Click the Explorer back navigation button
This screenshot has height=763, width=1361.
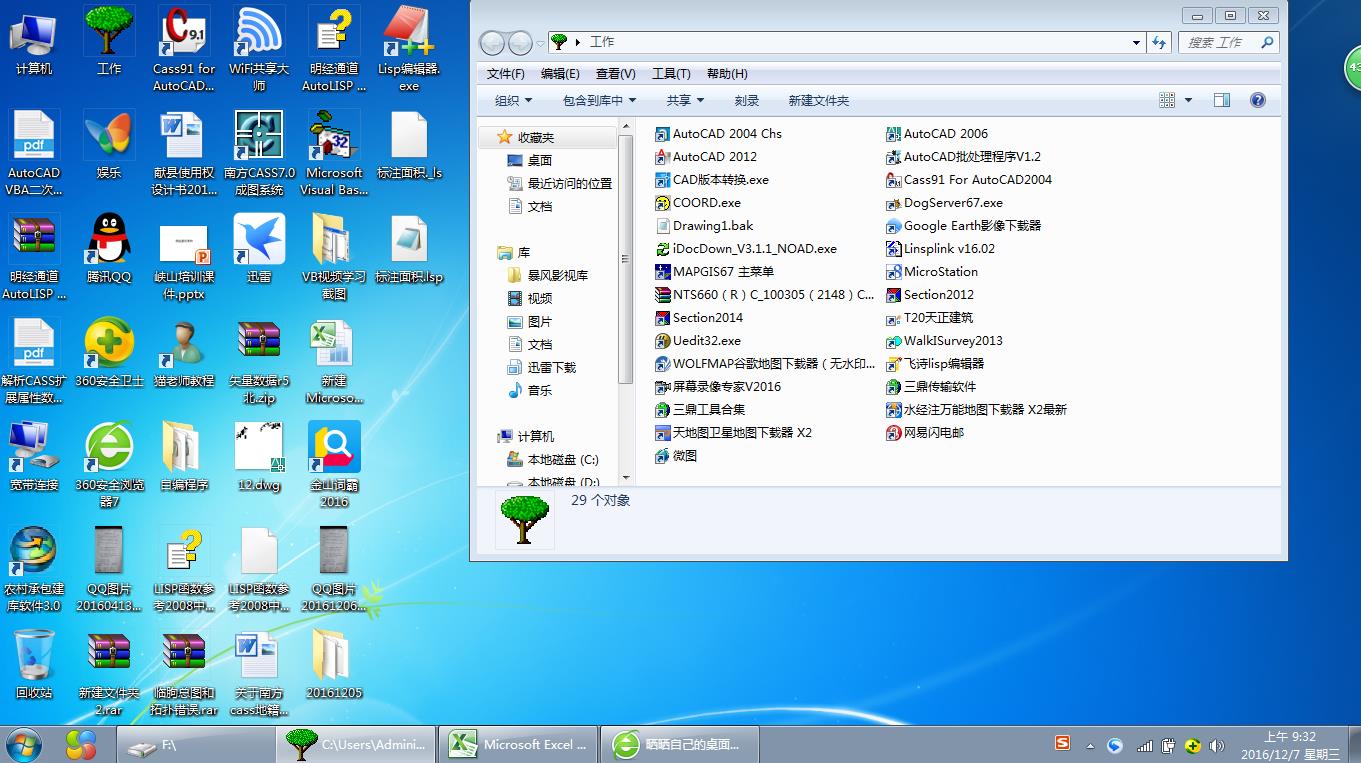point(492,43)
